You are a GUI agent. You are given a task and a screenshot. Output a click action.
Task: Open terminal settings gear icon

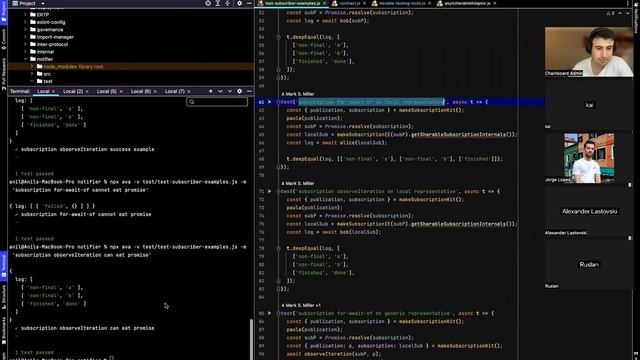click(x=240, y=91)
